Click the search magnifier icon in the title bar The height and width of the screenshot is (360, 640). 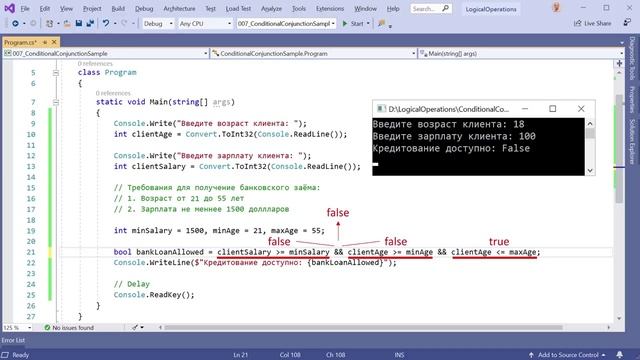[x=445, y=8]
